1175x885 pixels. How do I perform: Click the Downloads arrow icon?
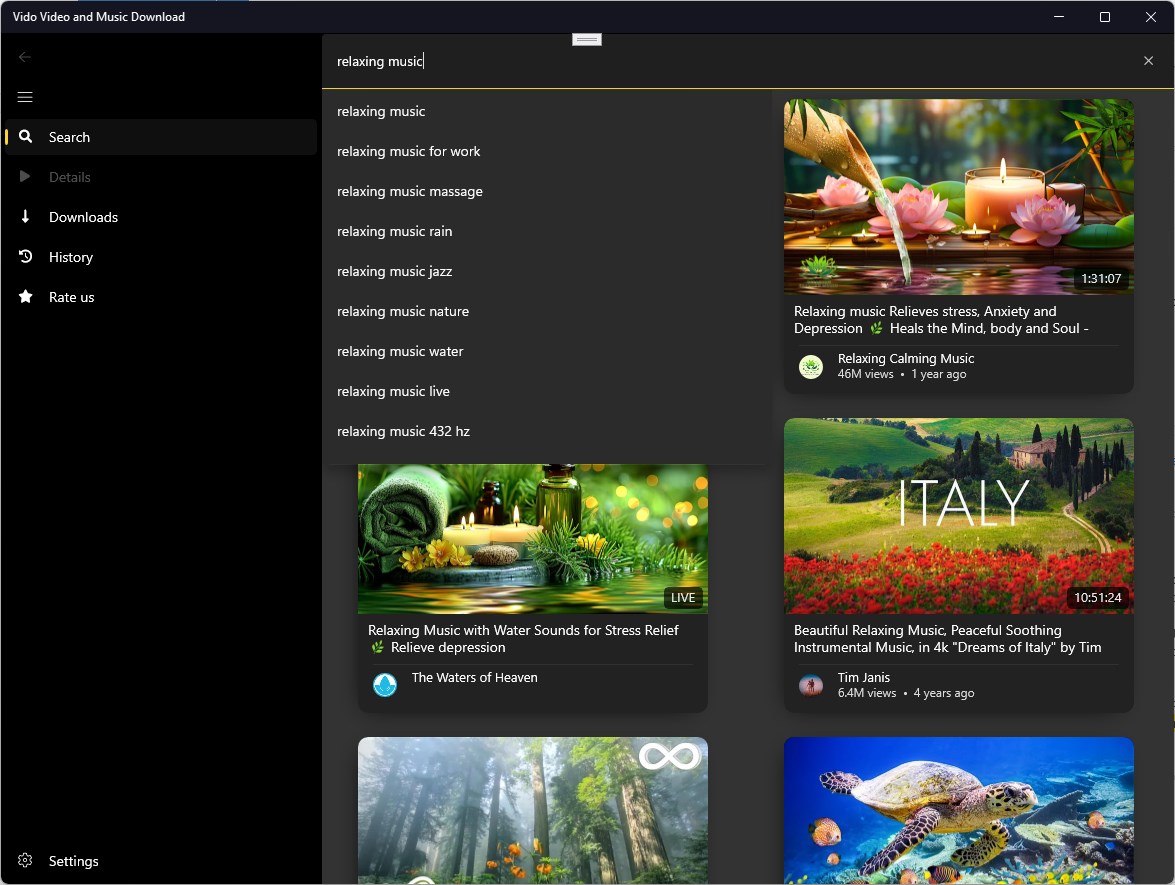tap(26, 217)
